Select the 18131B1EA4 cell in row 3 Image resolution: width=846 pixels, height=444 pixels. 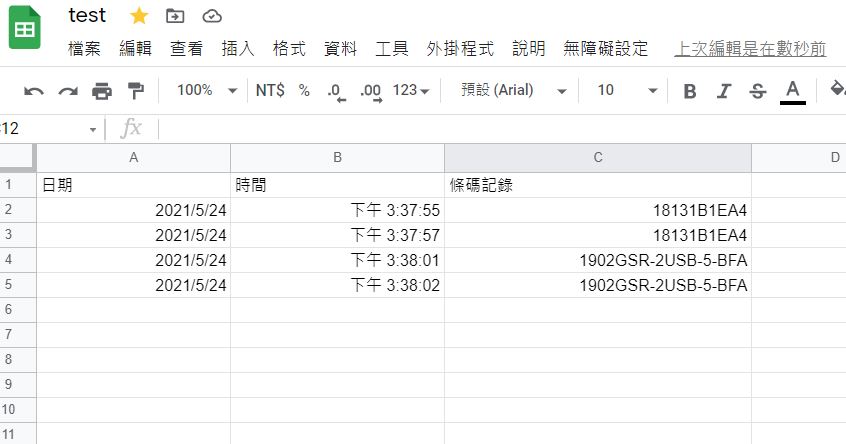(598, 235)
